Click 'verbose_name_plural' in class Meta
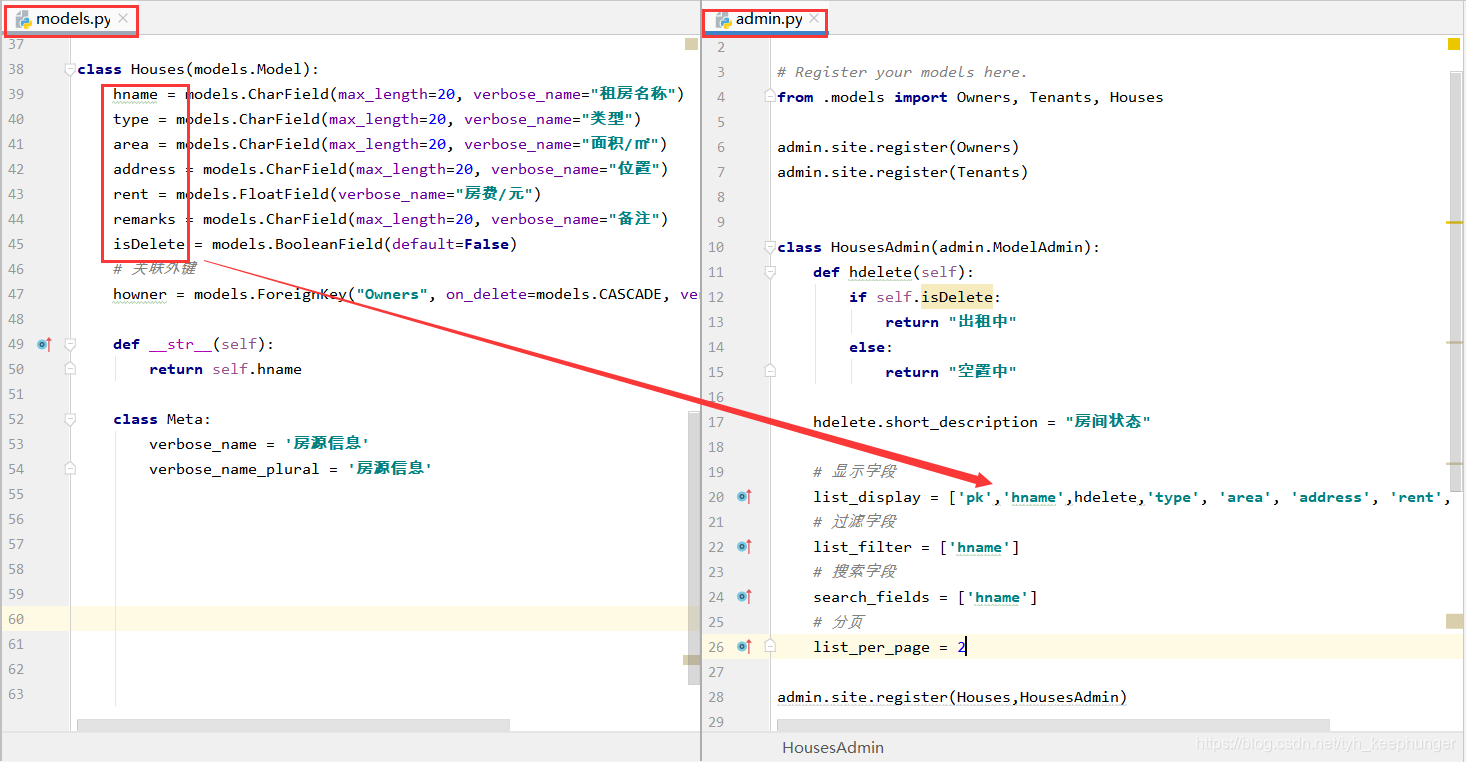This screenshot has width=1466, height=762. point(234,469)
